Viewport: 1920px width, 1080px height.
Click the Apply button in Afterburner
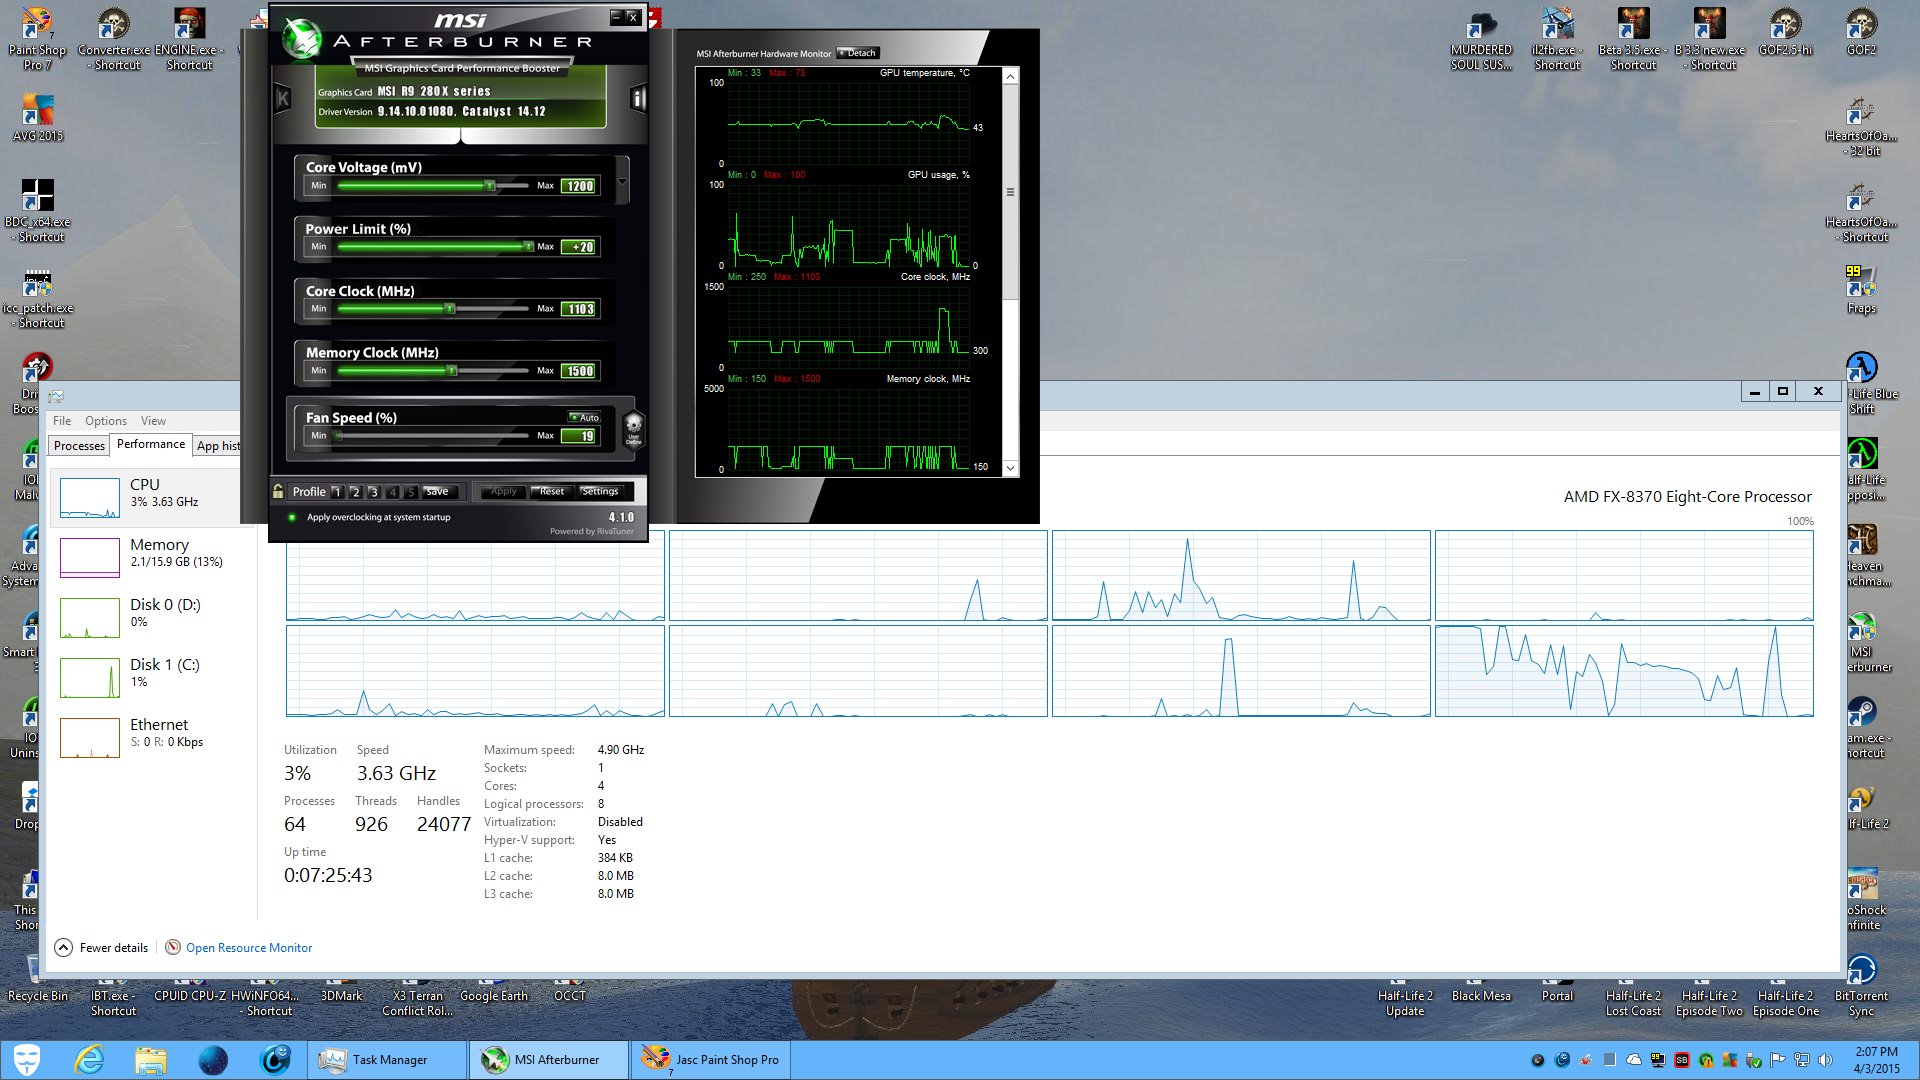tap(503, 491)
